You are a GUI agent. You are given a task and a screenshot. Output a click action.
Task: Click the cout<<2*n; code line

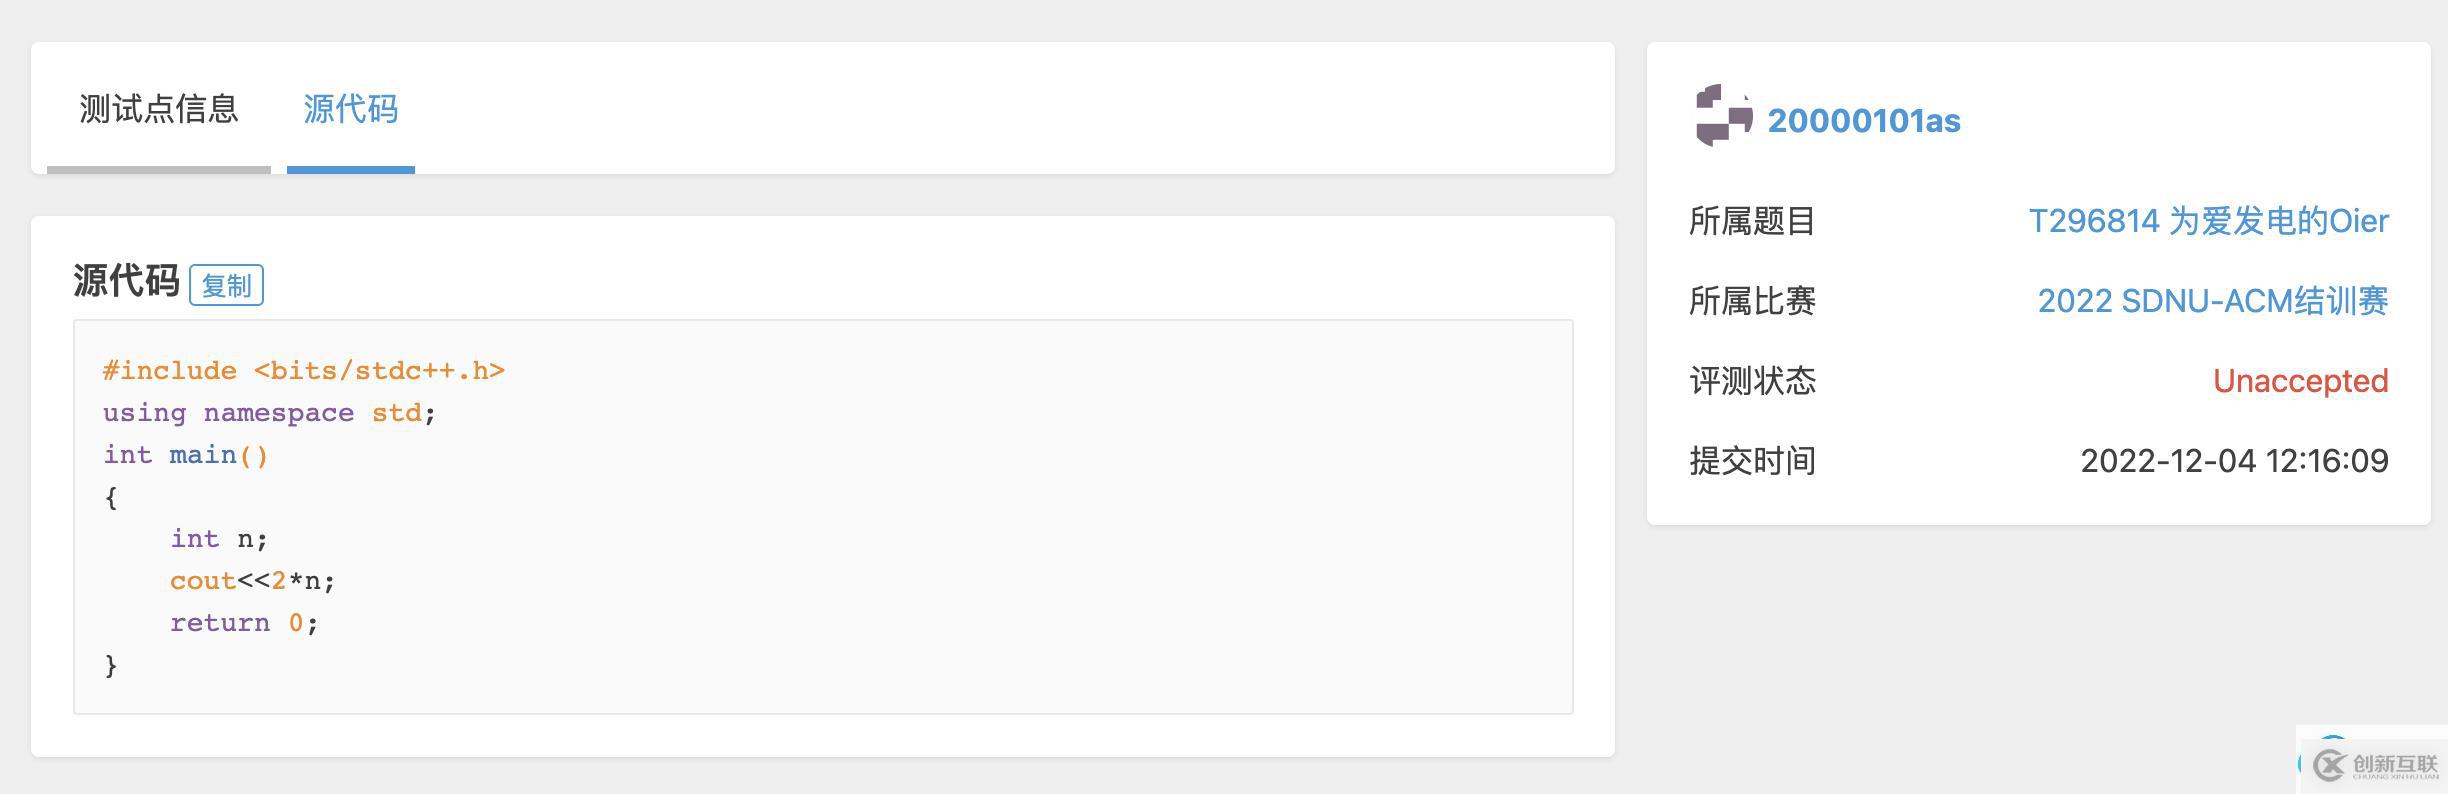coord(252,581)
